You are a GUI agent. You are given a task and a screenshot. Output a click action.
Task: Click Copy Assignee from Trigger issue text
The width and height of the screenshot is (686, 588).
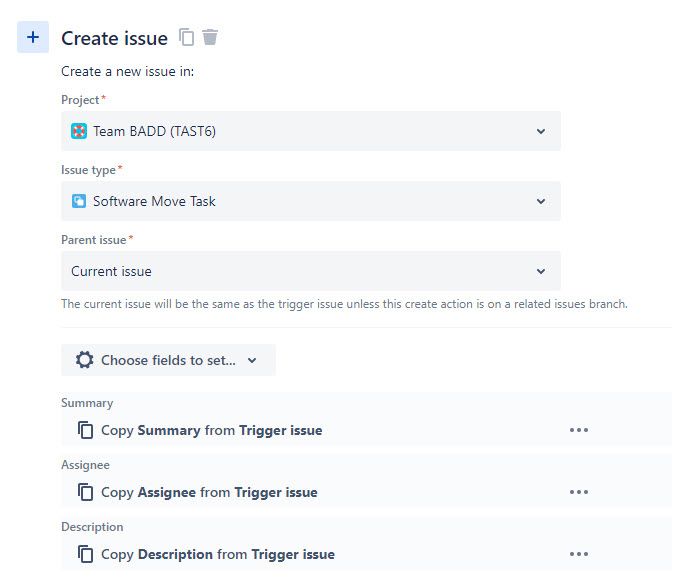[x=209, y=493]
